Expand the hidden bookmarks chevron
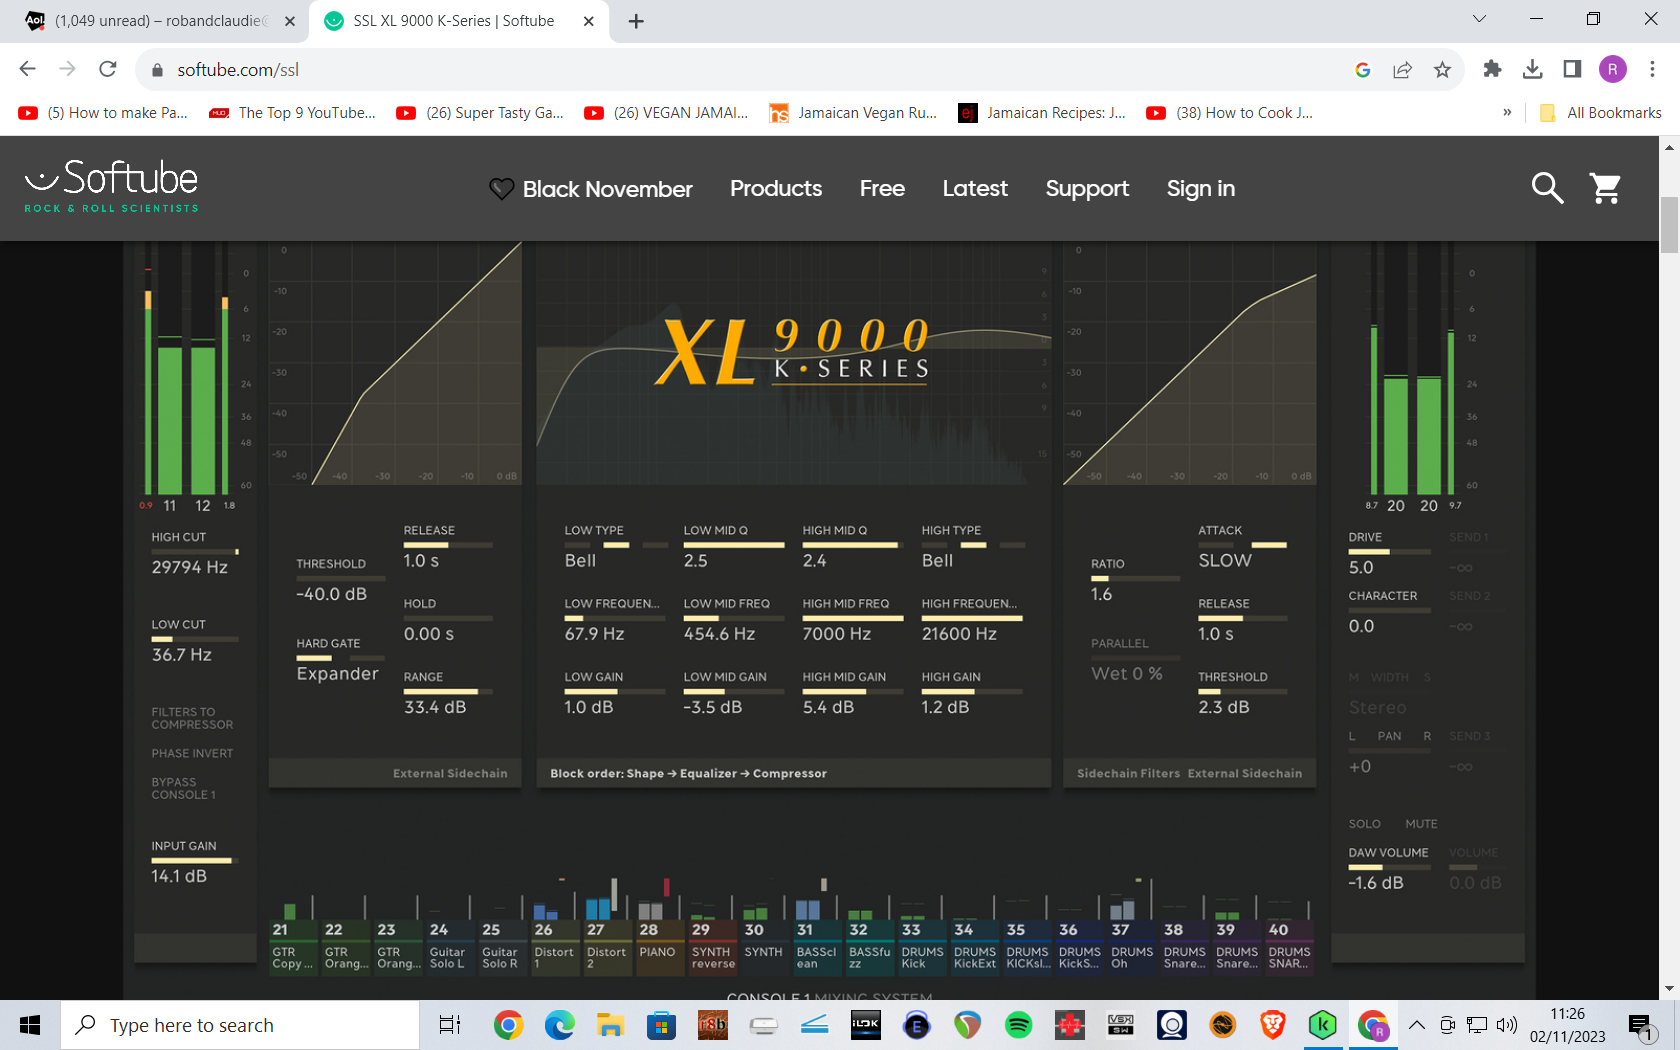Screen dimensions: 1680x1050 1507,112
